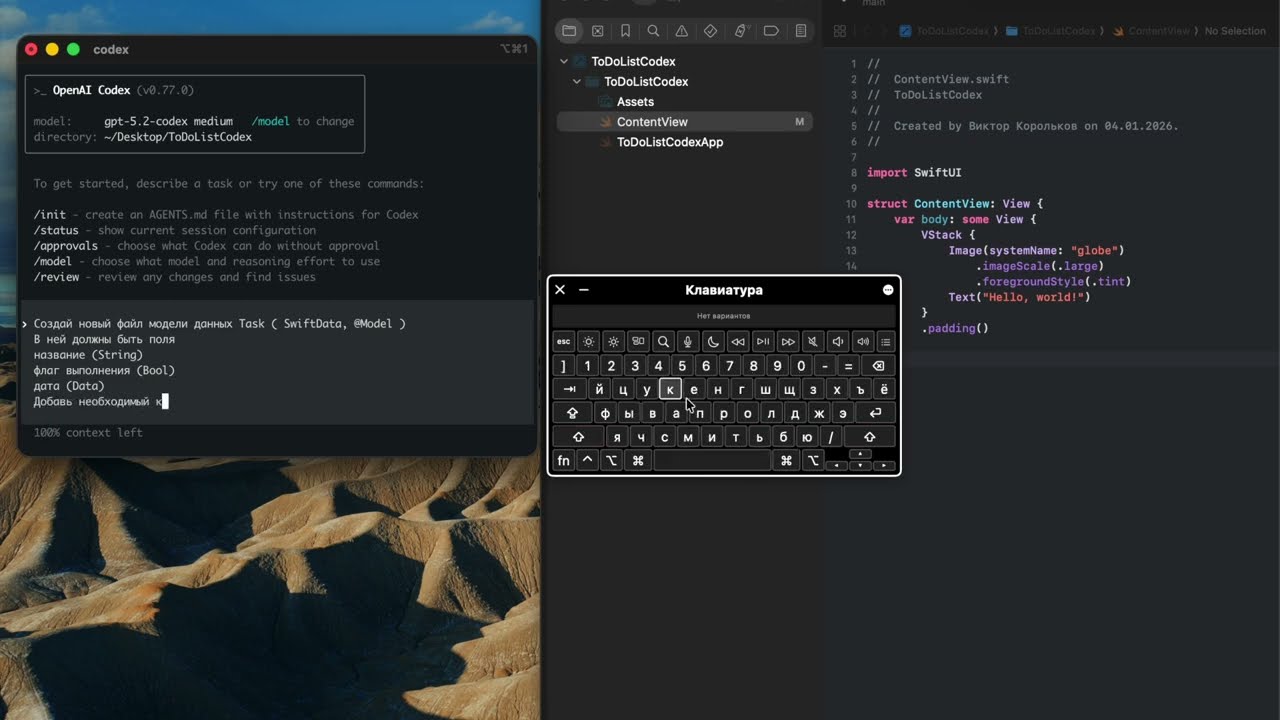Click the /approvals command text
Viewport: 1280px width, 720px height.
coord(66,246)
